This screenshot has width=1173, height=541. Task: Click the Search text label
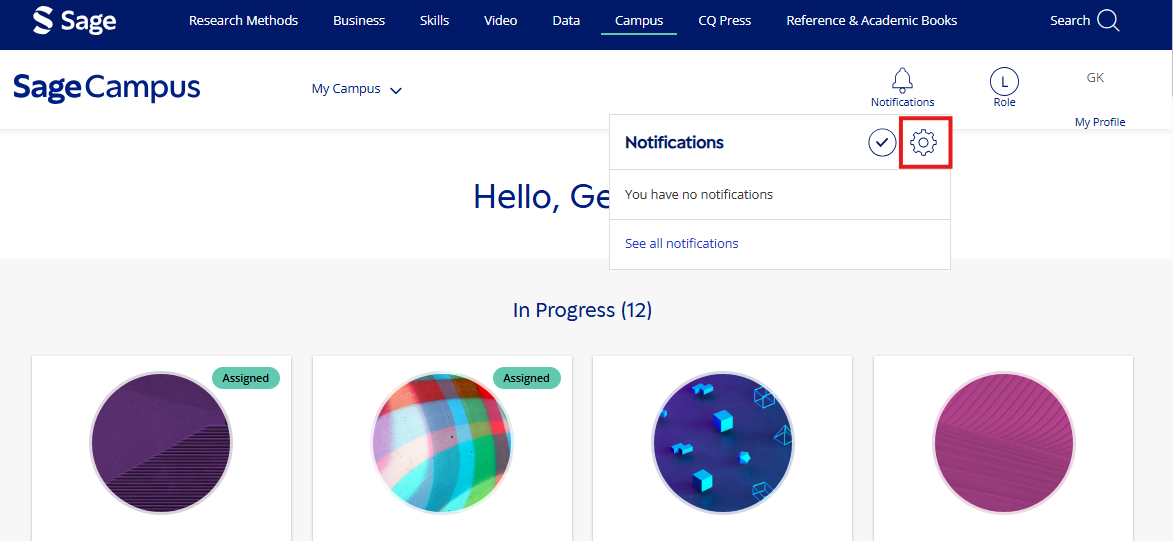pos(1070,21)
